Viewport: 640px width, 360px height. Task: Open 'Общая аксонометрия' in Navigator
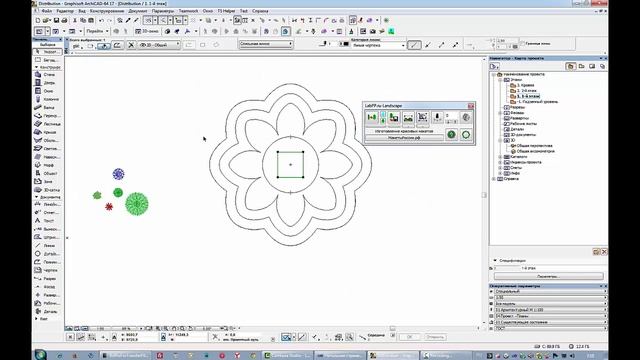(532, 151)
